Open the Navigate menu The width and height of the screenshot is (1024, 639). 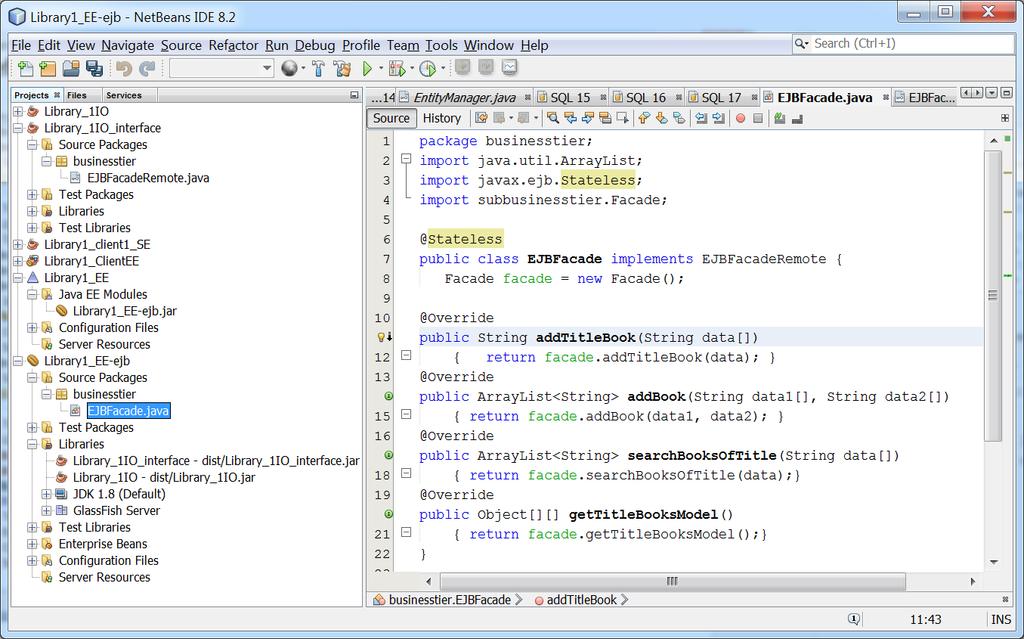tap(127, 45)
